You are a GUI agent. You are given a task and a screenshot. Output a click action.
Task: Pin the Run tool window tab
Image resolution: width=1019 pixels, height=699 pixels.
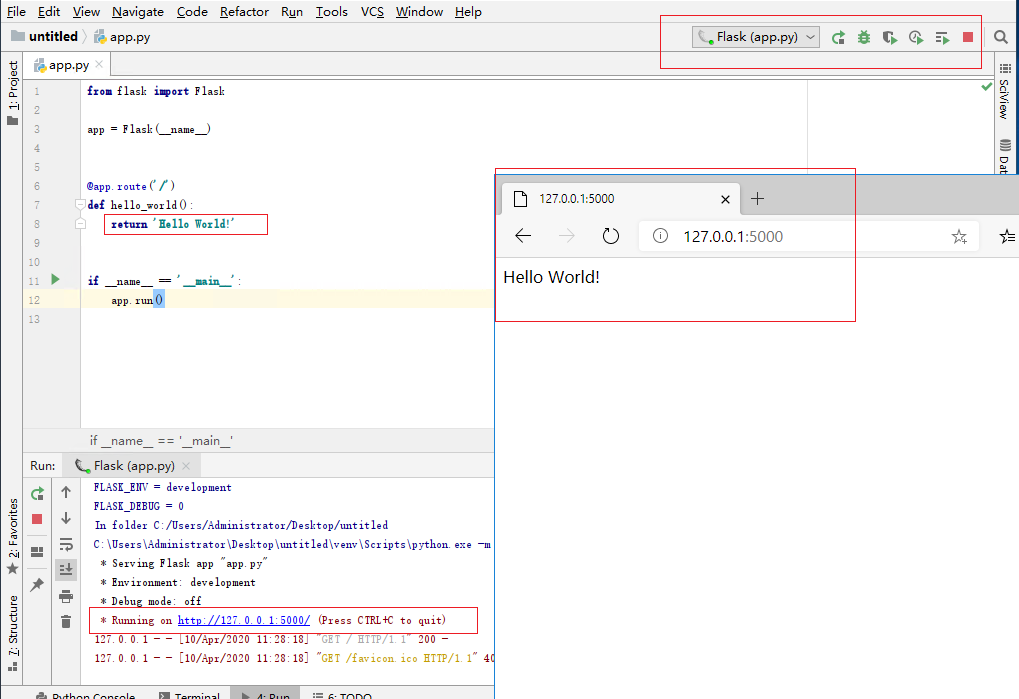point(37,583)
